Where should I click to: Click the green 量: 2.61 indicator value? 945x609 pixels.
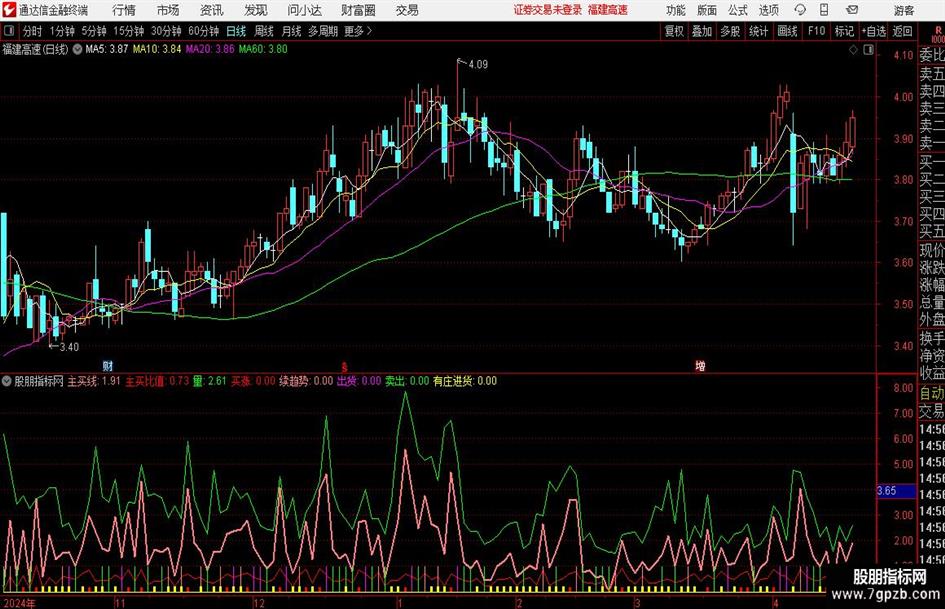tap(210, 381)
